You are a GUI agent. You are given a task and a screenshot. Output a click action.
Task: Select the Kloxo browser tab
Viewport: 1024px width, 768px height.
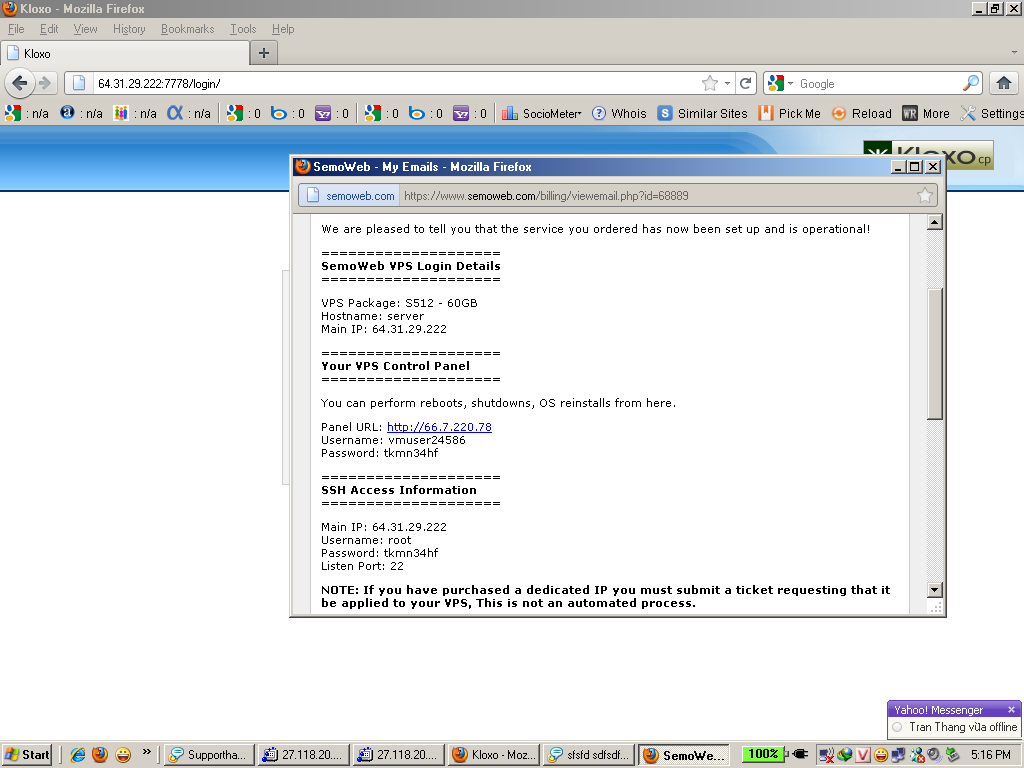[x=125, y=54]
